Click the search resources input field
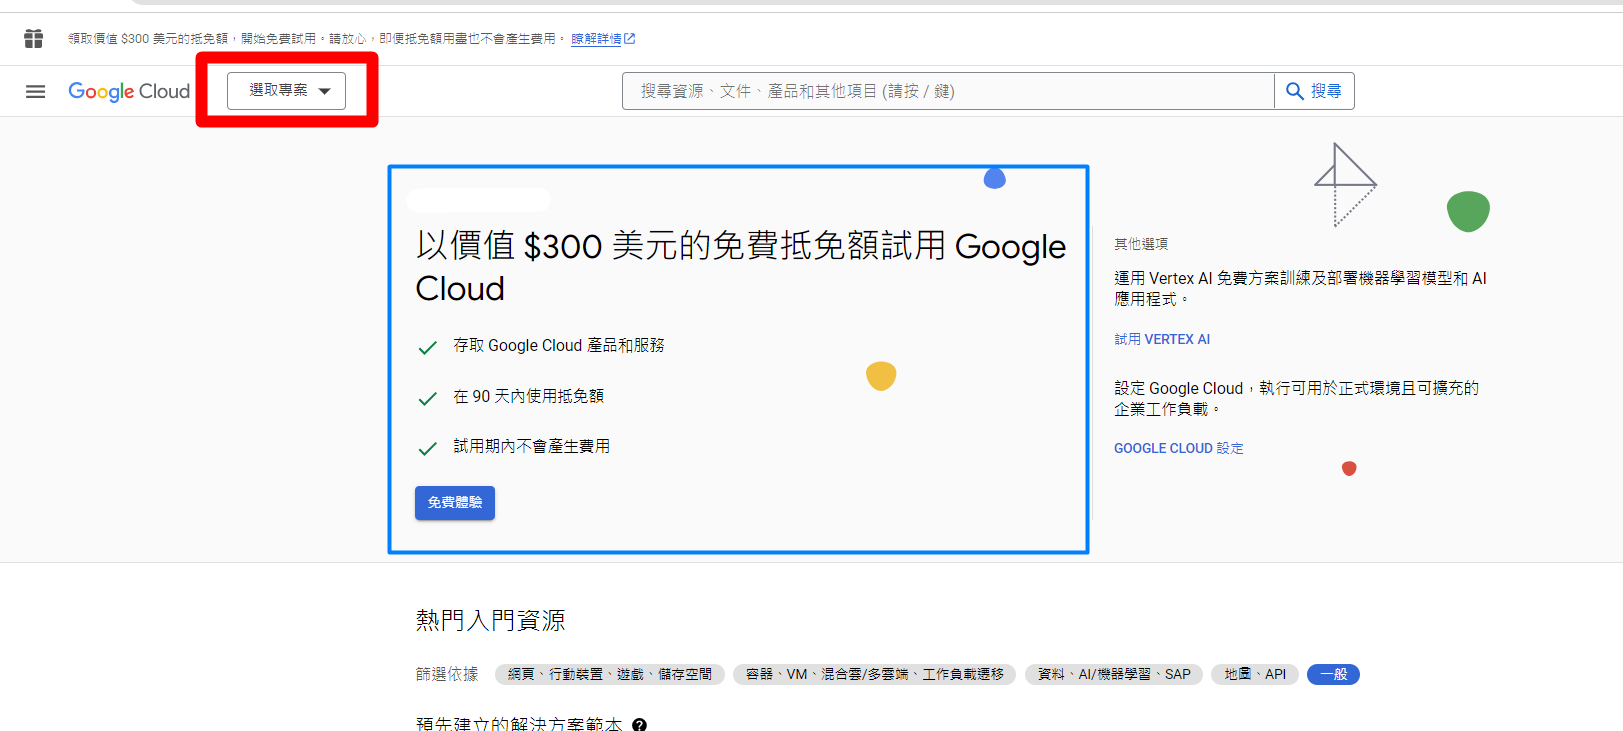 (948, 91)
